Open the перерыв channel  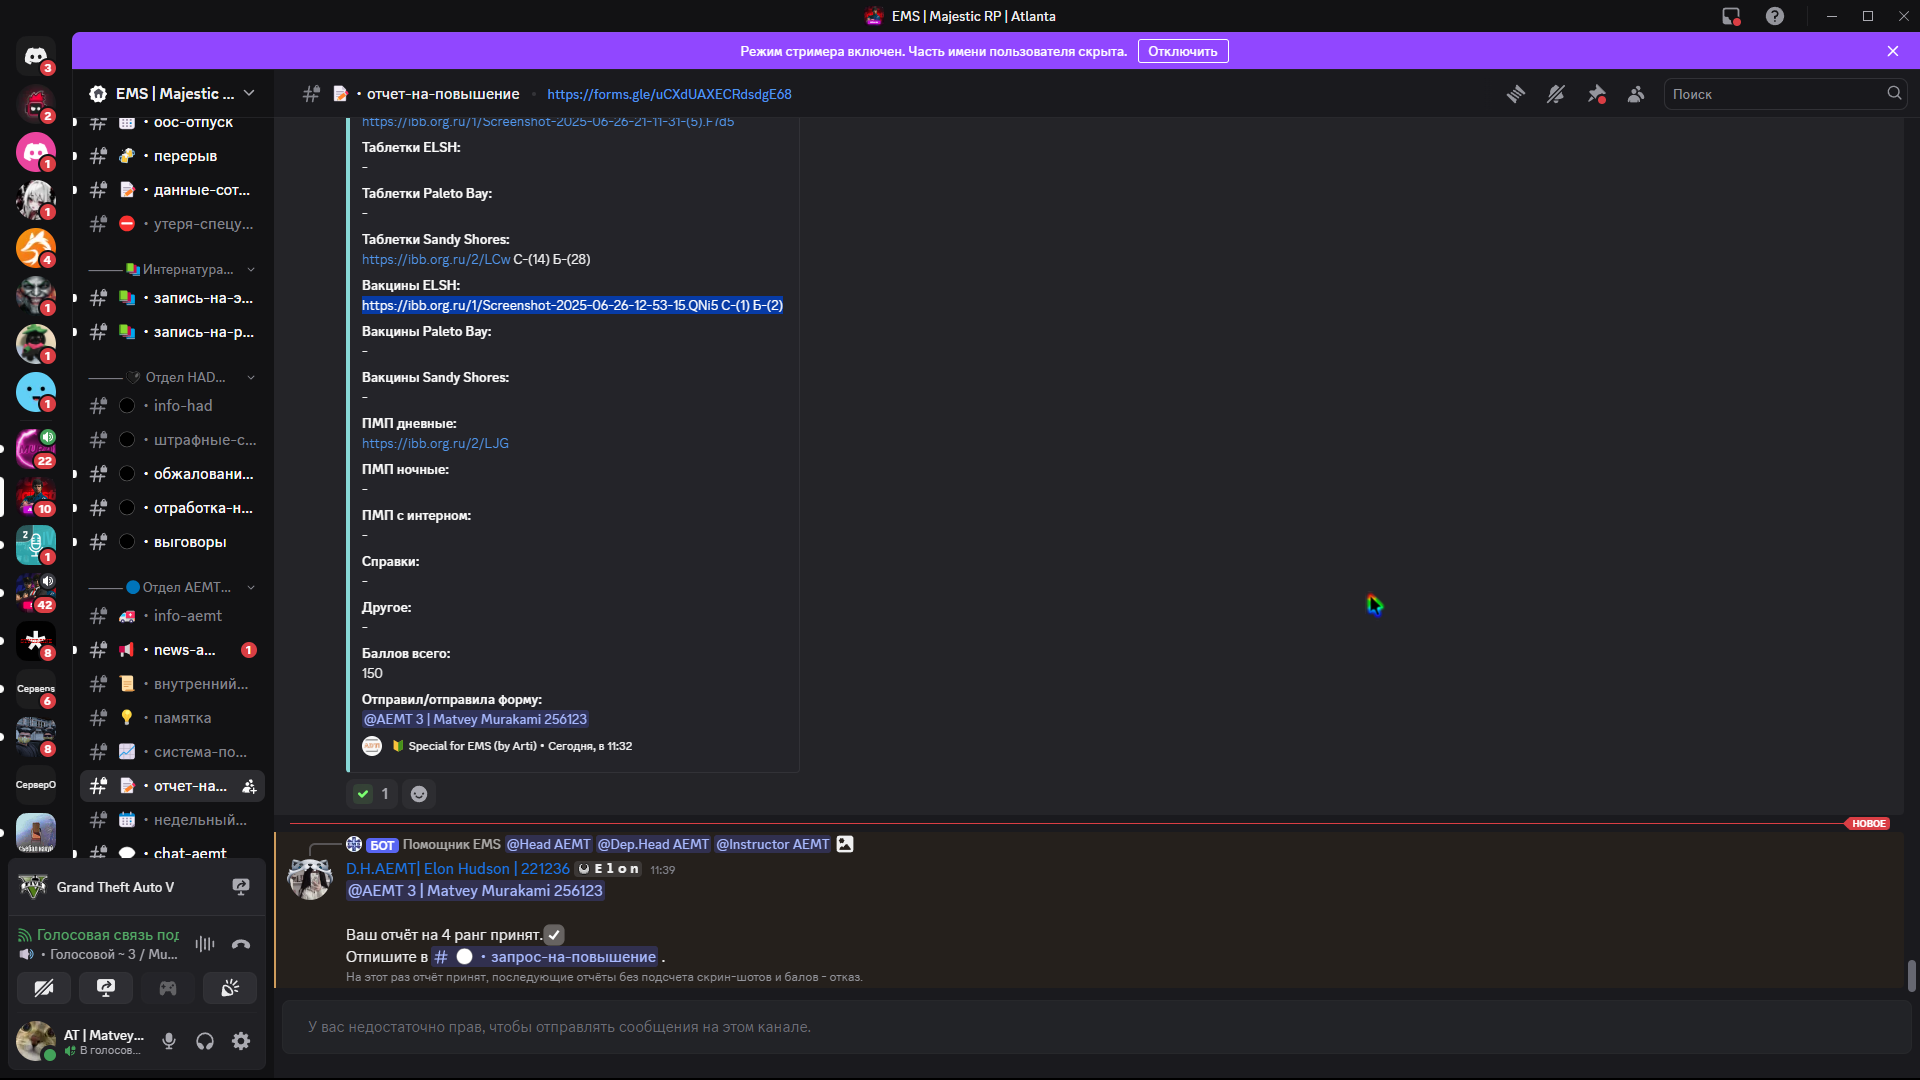[x=172, y=156]
